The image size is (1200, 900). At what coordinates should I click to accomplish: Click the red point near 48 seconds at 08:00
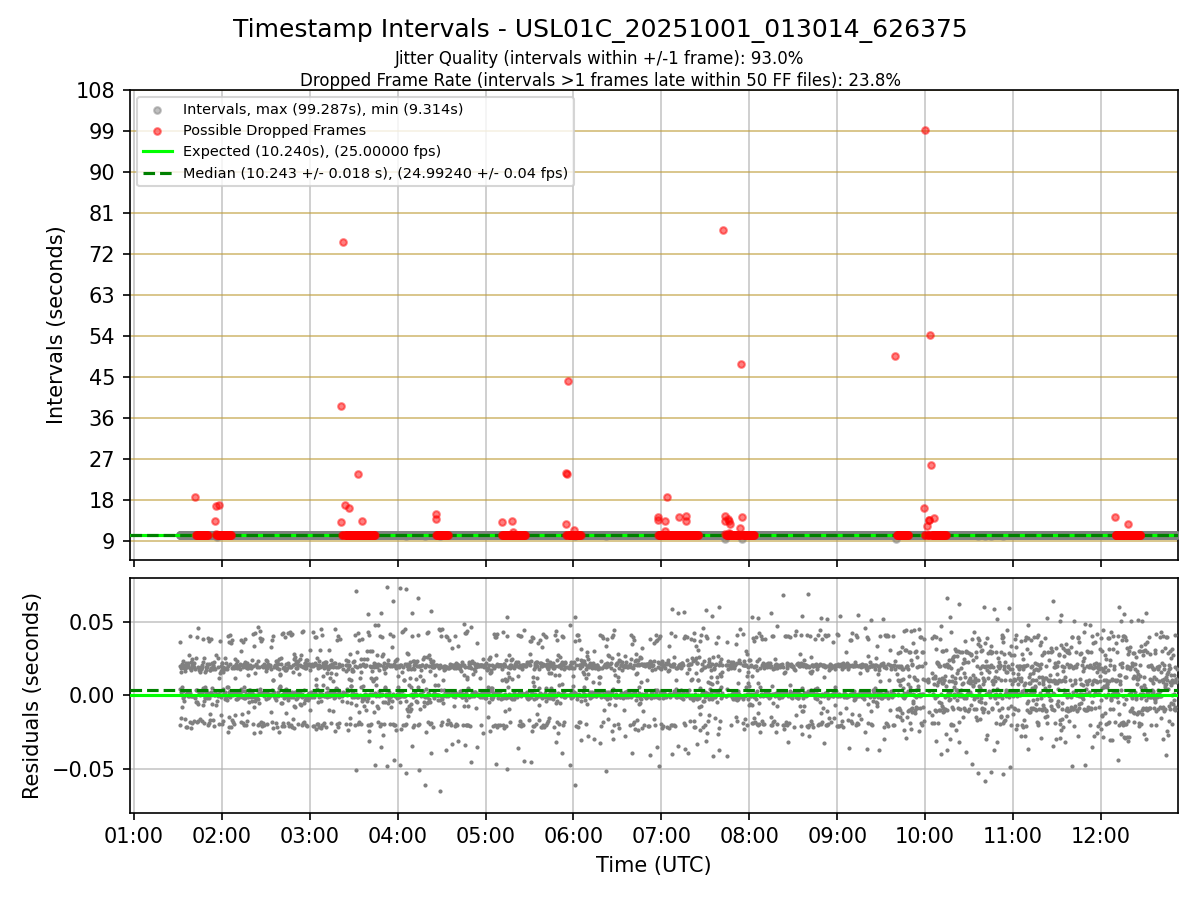[741, 364]
